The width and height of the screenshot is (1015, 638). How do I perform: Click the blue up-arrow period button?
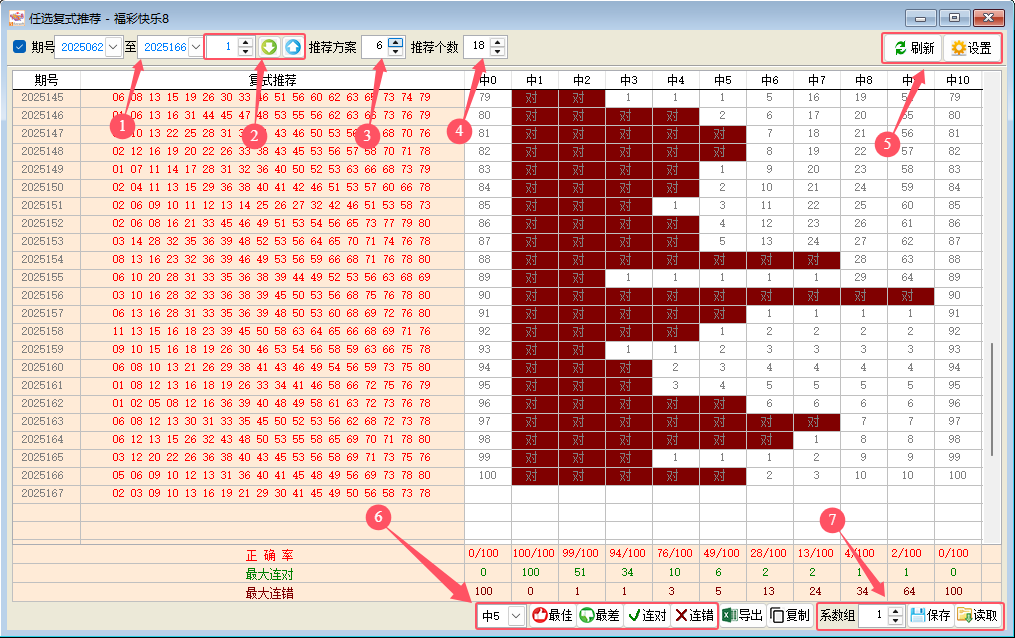pos(291,47)
